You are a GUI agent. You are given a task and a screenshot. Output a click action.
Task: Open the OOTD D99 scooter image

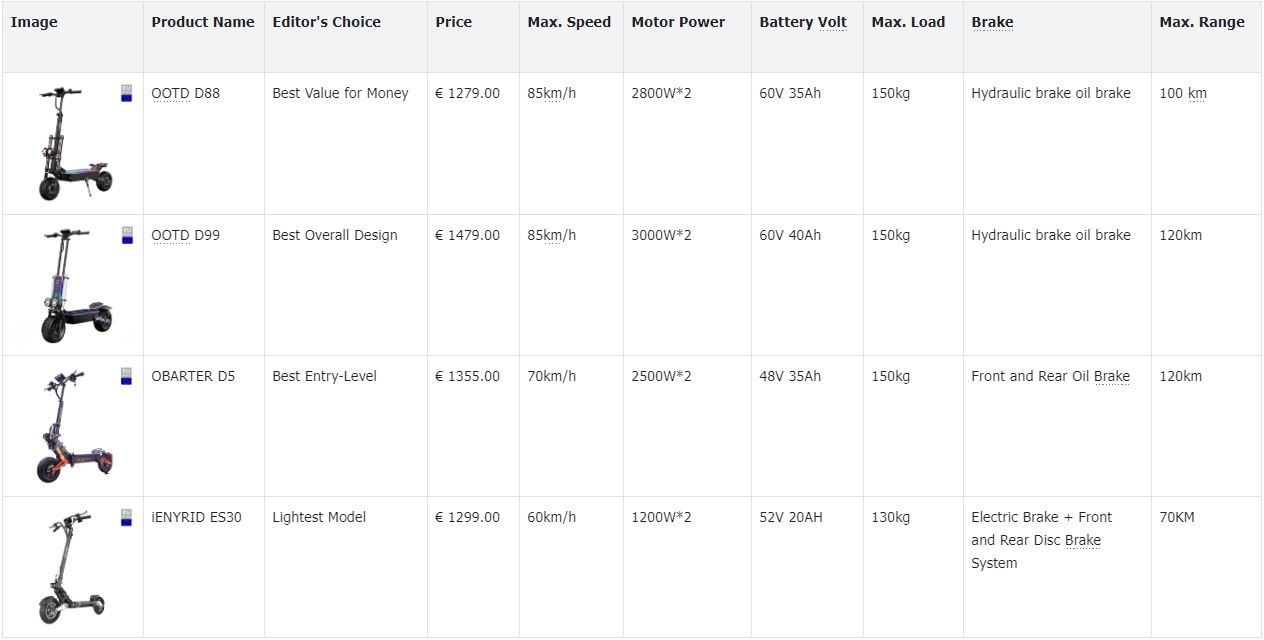pyautogui.click(x=75, y=285)
